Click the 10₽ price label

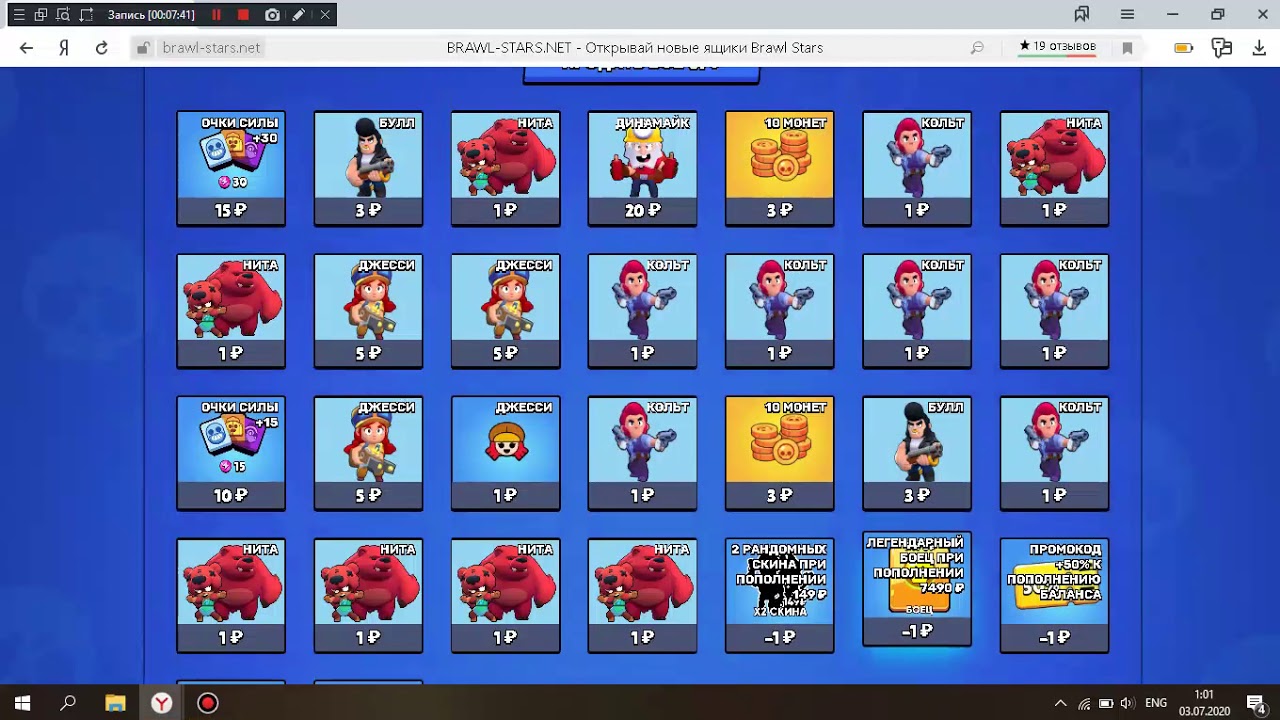click(x=231, y=495)
